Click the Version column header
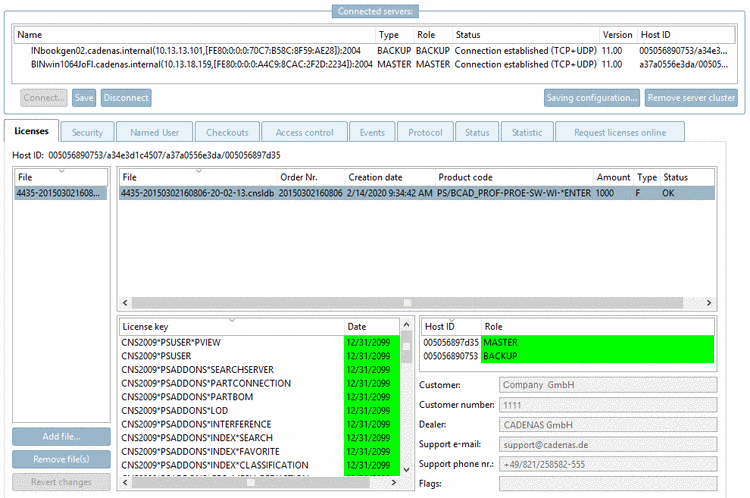750x498 pixels. tap(618, 35)
